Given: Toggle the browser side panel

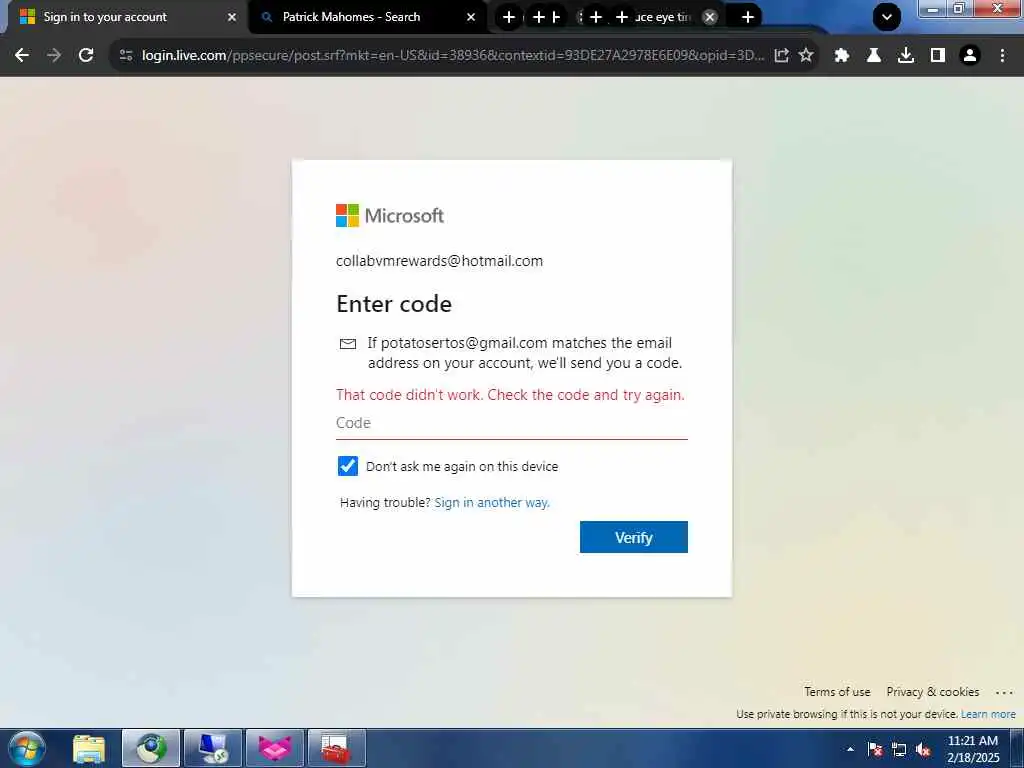Looking at the screenshot, I should click(x=938, y=56).
